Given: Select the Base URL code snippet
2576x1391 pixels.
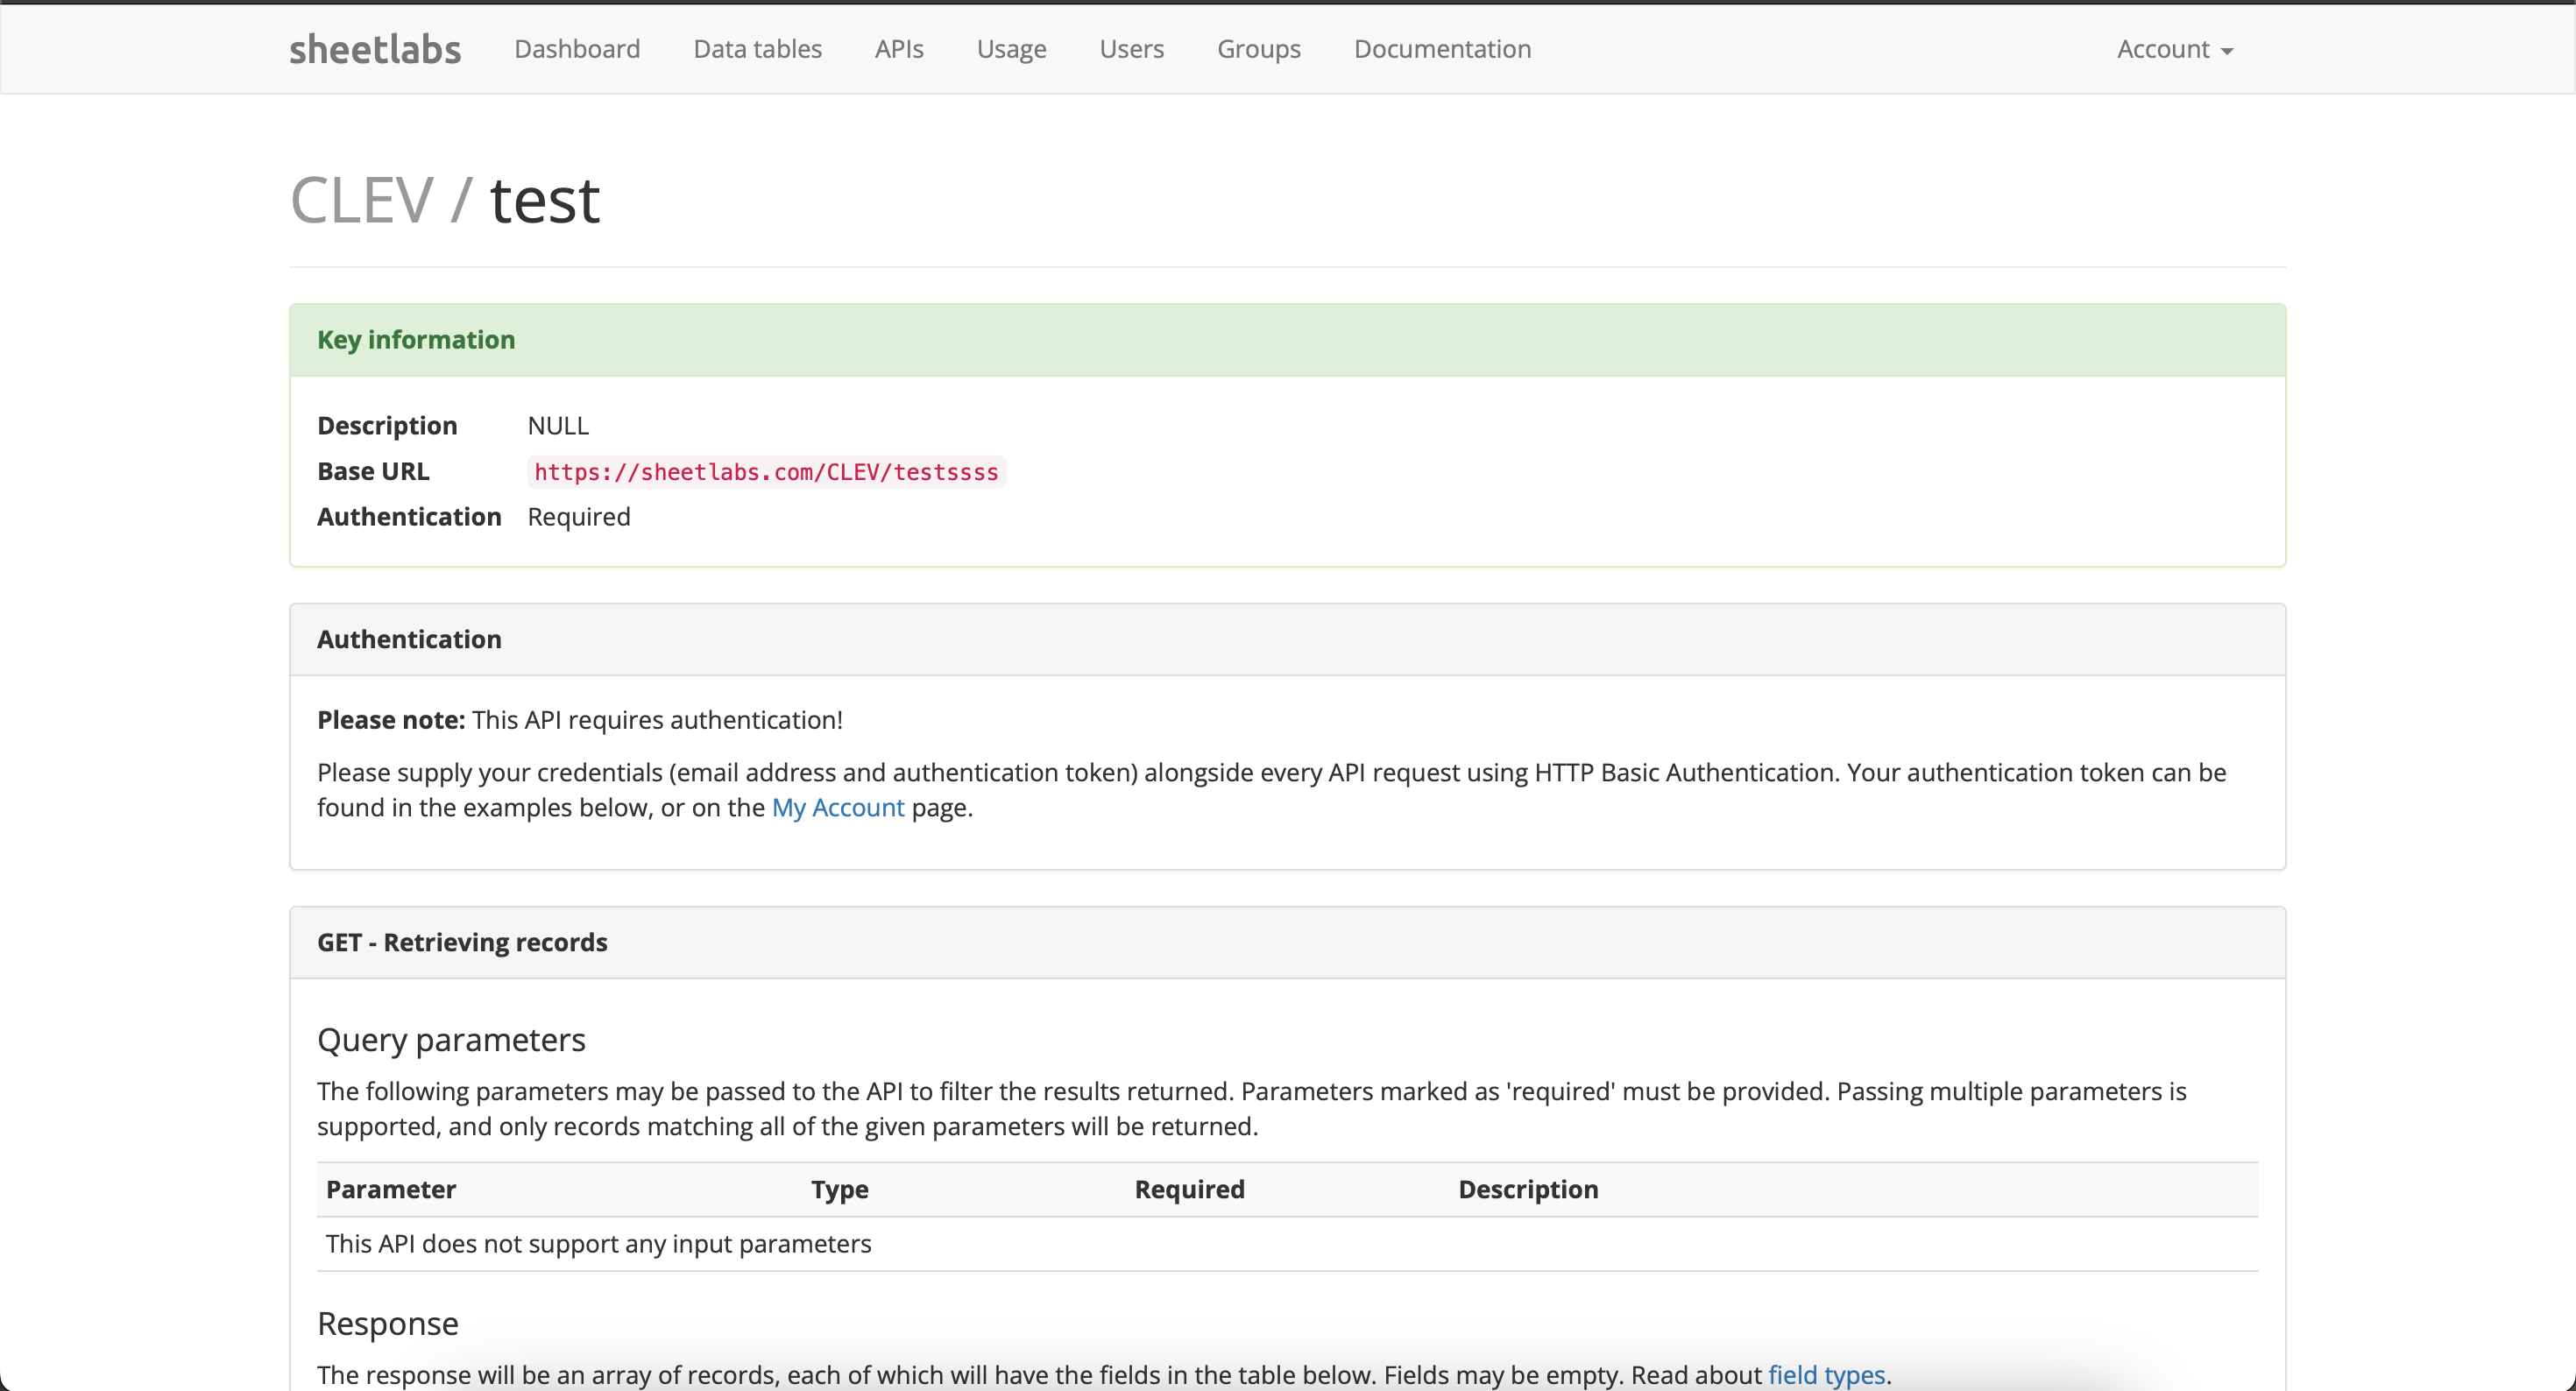Looking at the screenshot, I should (766, 472).
